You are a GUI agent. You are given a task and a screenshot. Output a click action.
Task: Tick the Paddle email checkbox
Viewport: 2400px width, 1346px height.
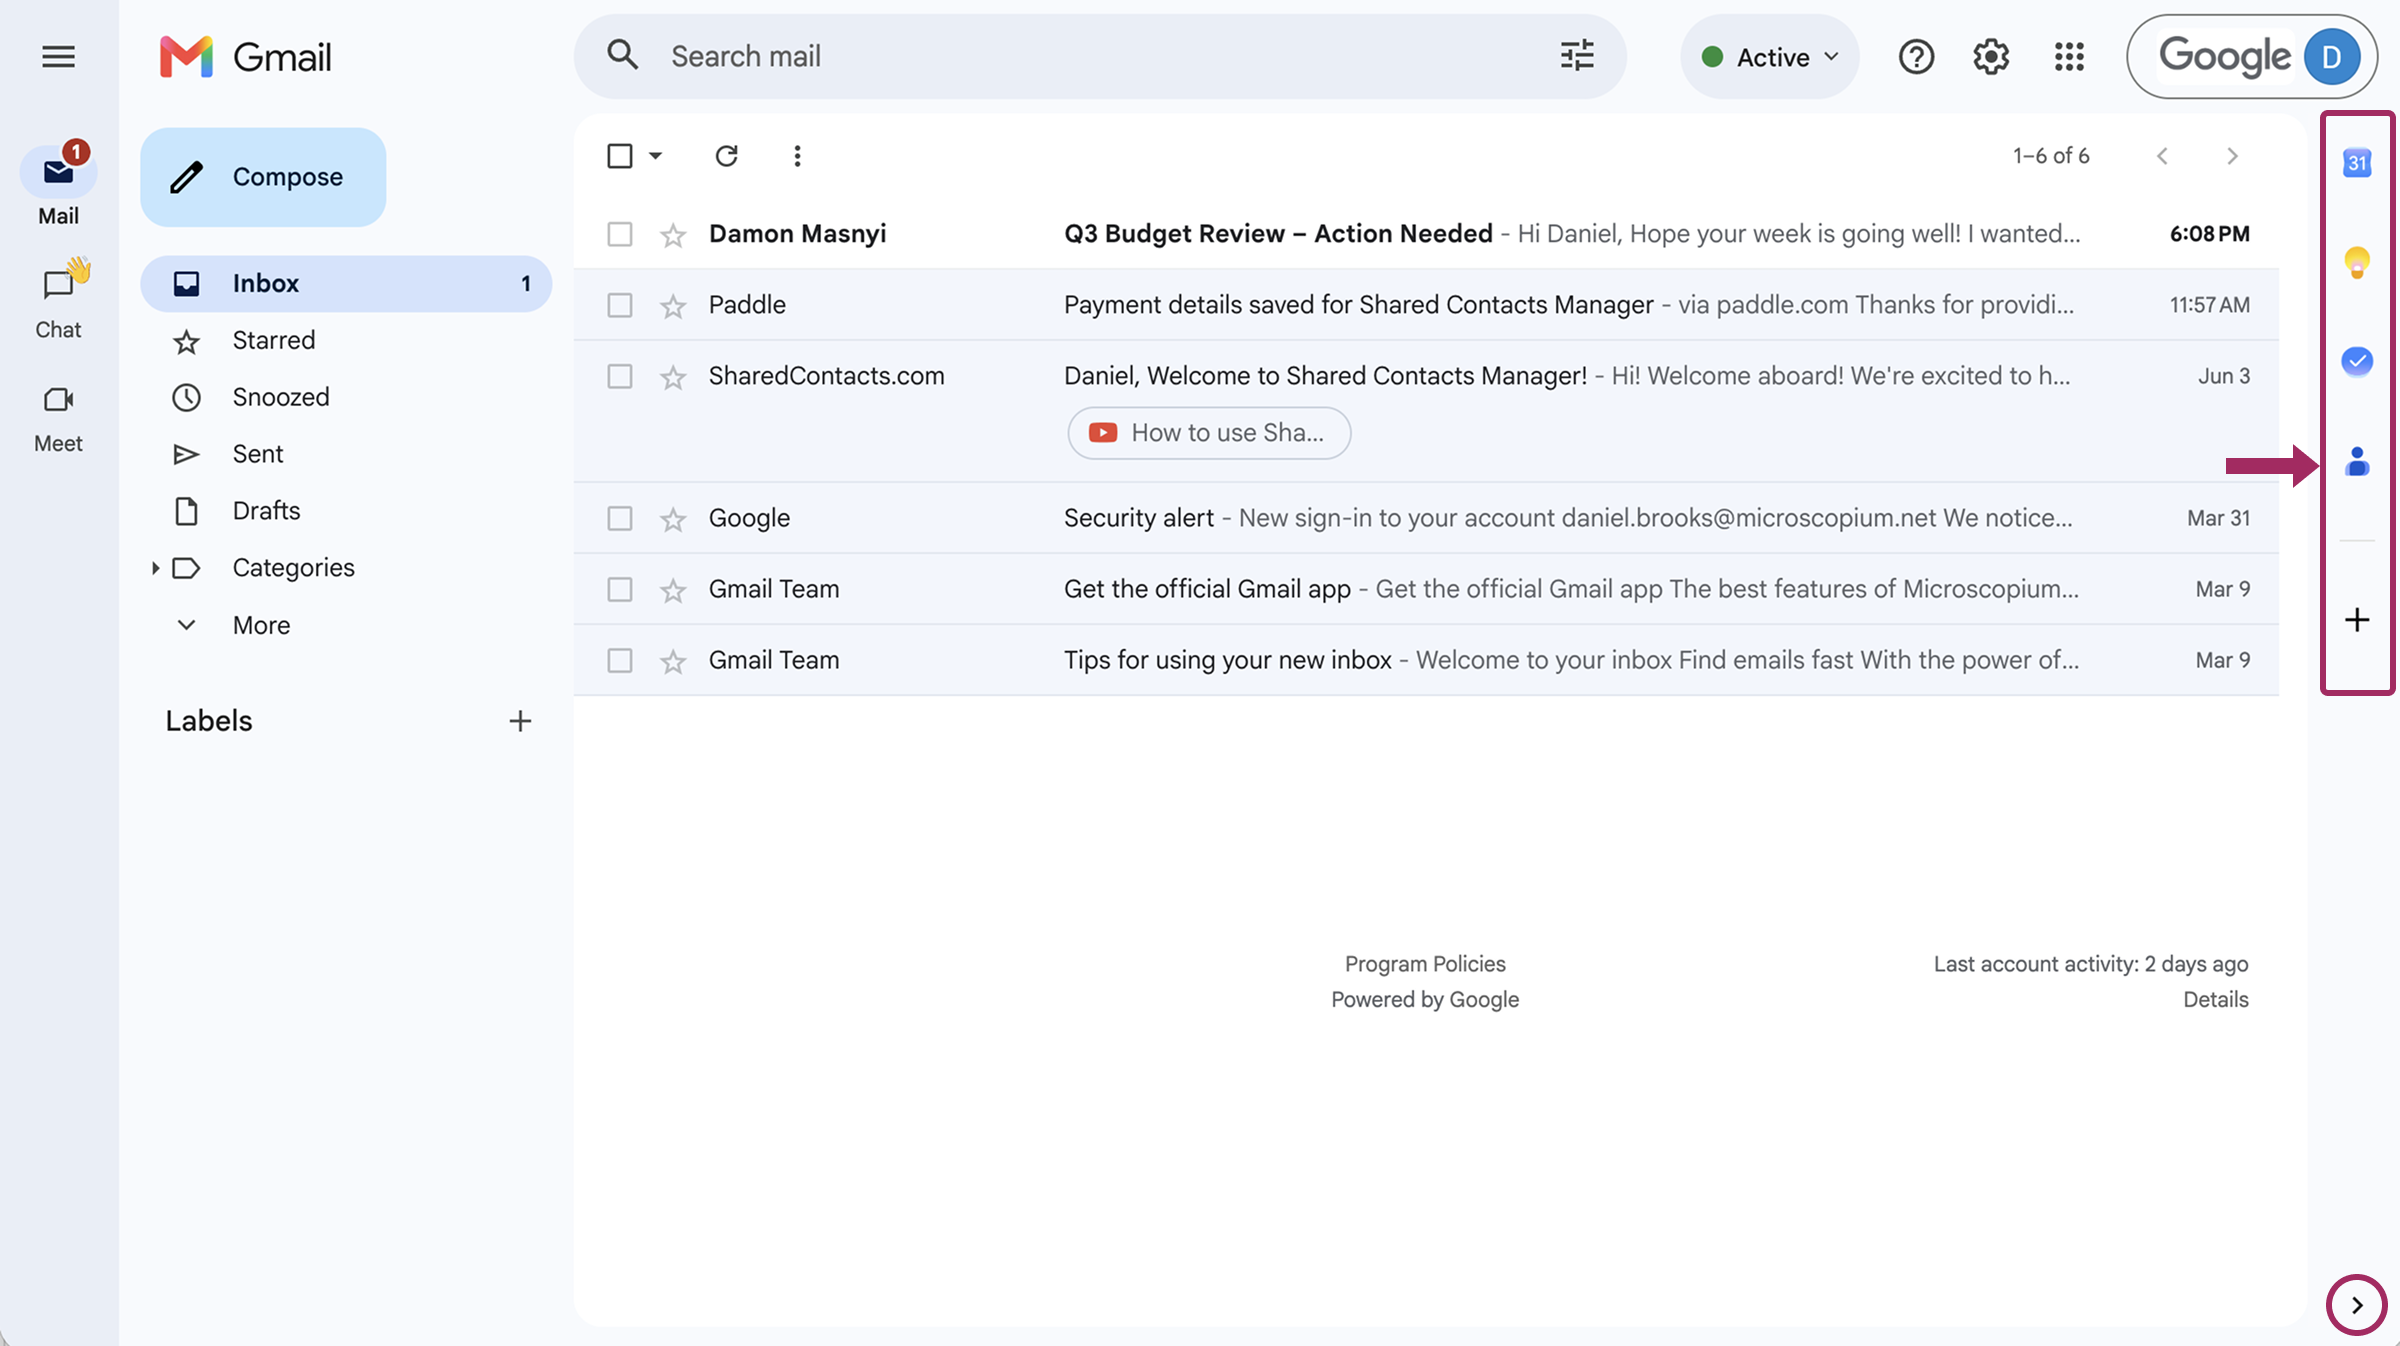pyautogui.click(x=620, y=305)
